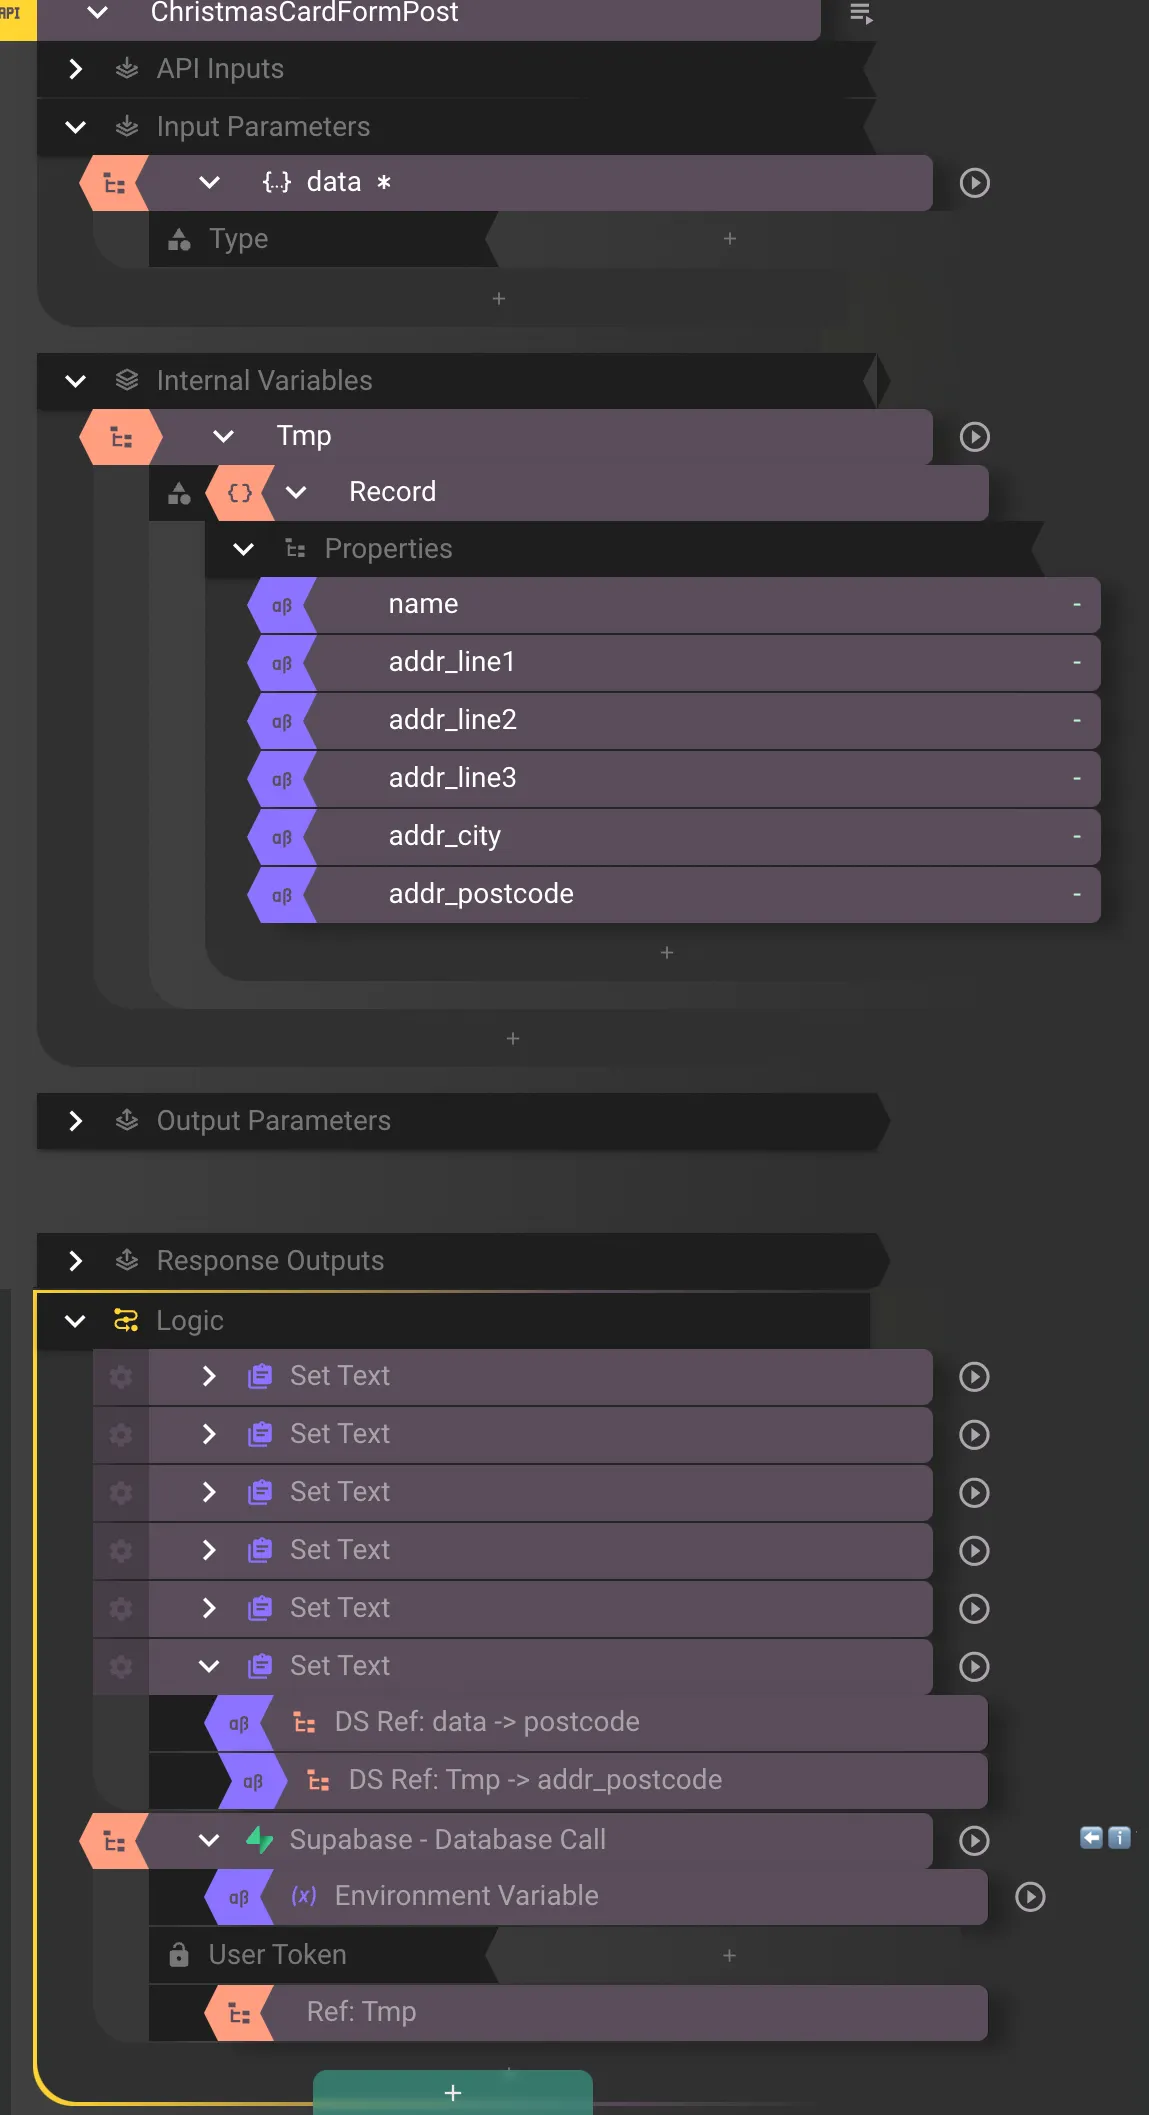
Task: Click the orange tree icon on Ref: Tmp
Action: click(239, 2013)
